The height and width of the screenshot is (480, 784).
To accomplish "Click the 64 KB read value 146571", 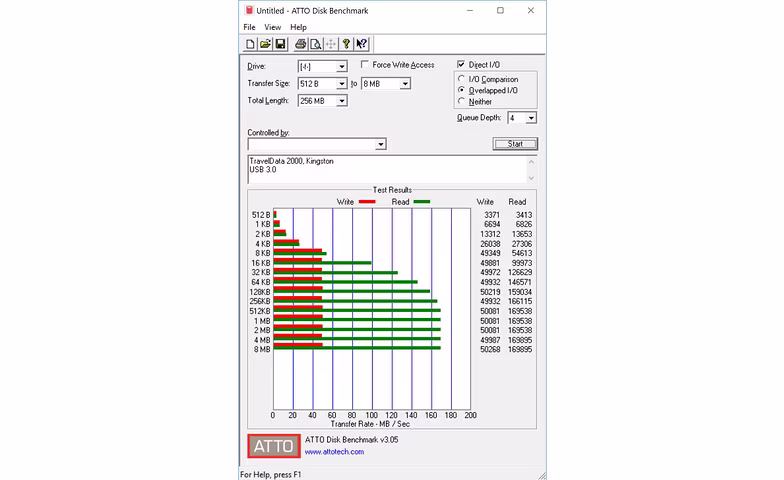I will pyautogui.click(x=520, y=282).
